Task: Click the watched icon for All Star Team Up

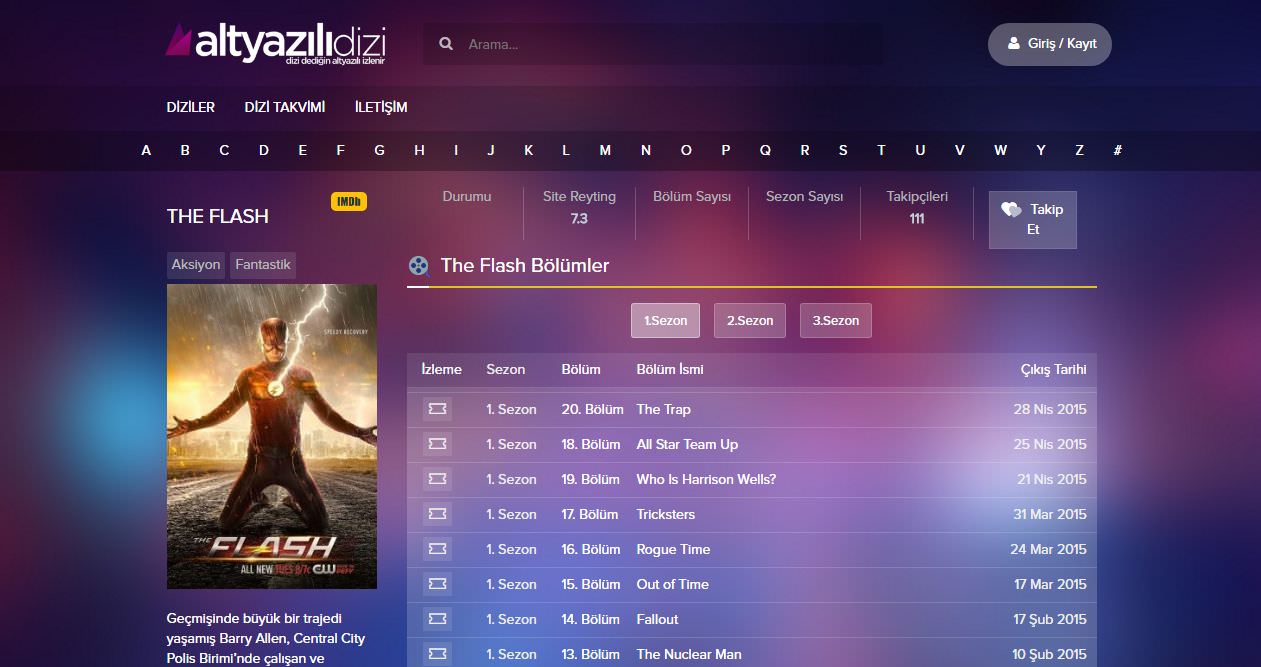Action: (x=437, y=444)
